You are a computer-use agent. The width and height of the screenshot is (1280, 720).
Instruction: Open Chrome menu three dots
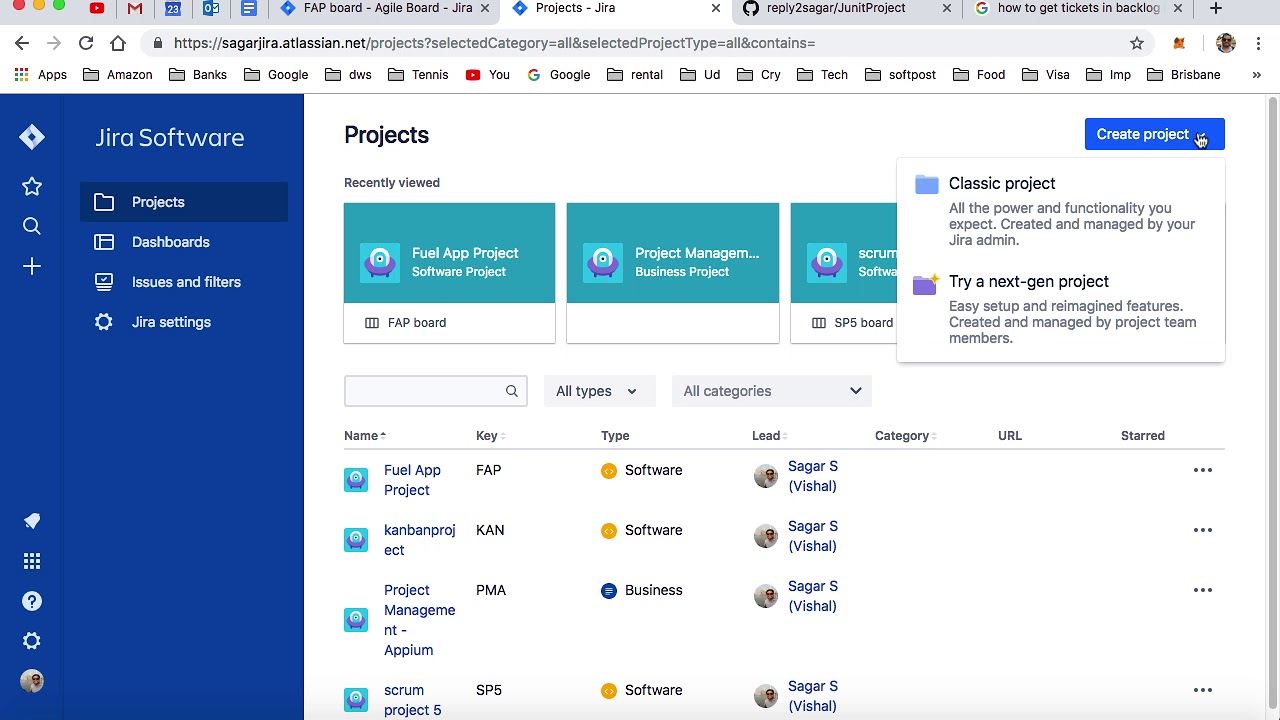pos(1259,43)
